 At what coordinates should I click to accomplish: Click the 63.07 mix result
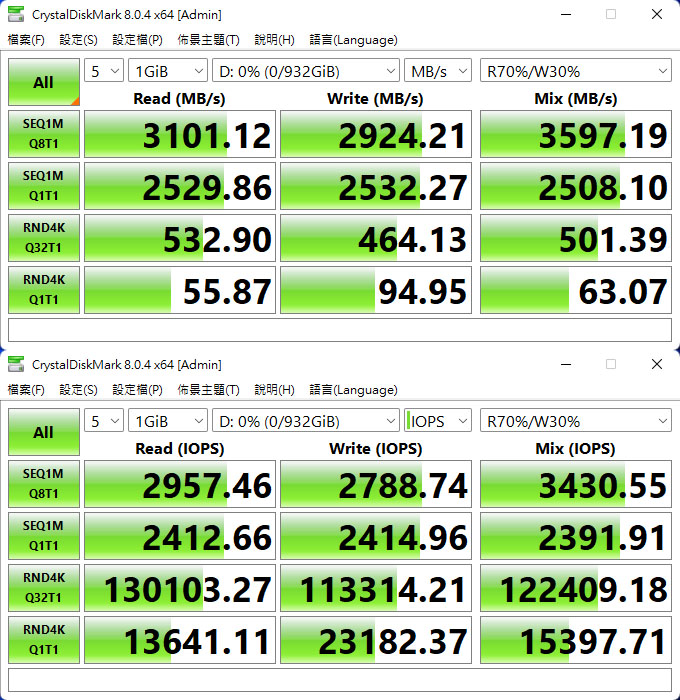576,290
